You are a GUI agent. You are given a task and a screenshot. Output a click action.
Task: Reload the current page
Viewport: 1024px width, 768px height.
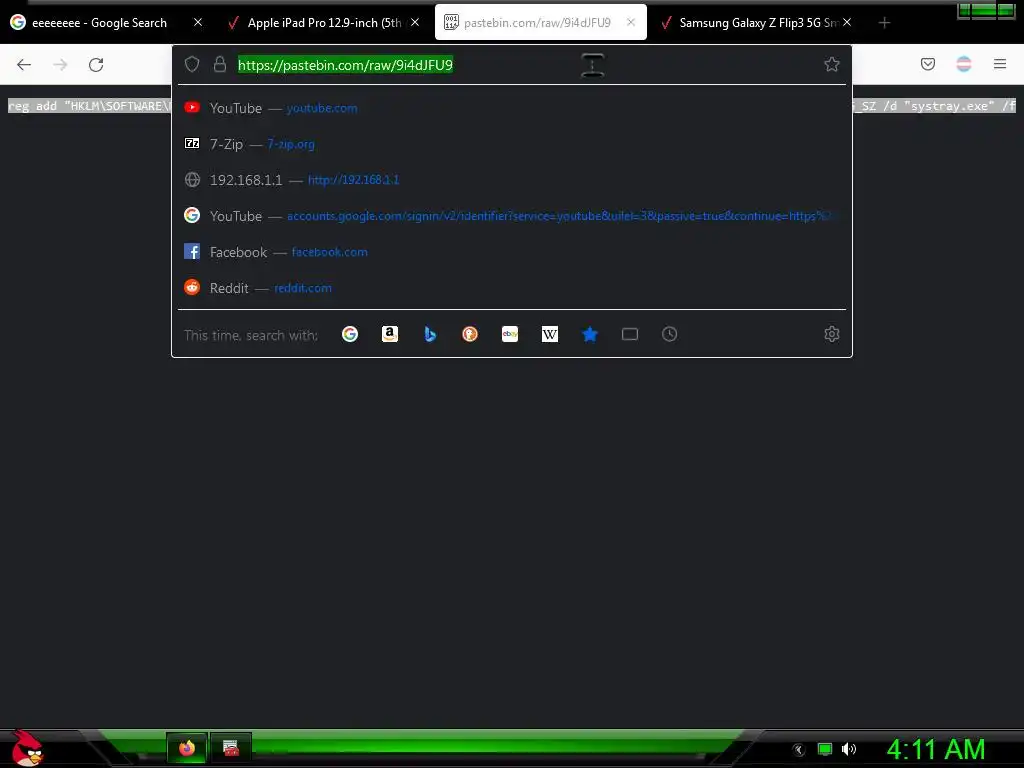tap(96, 65)
